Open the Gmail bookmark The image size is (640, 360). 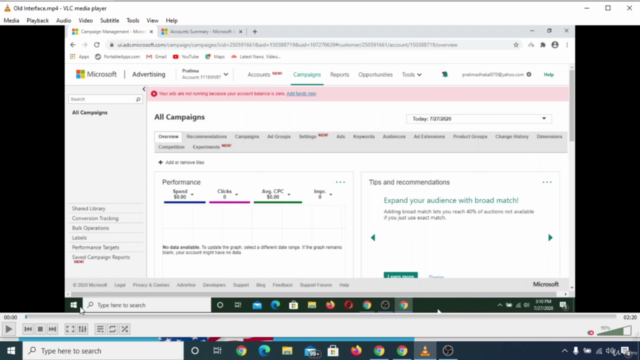tap(156, 57)
